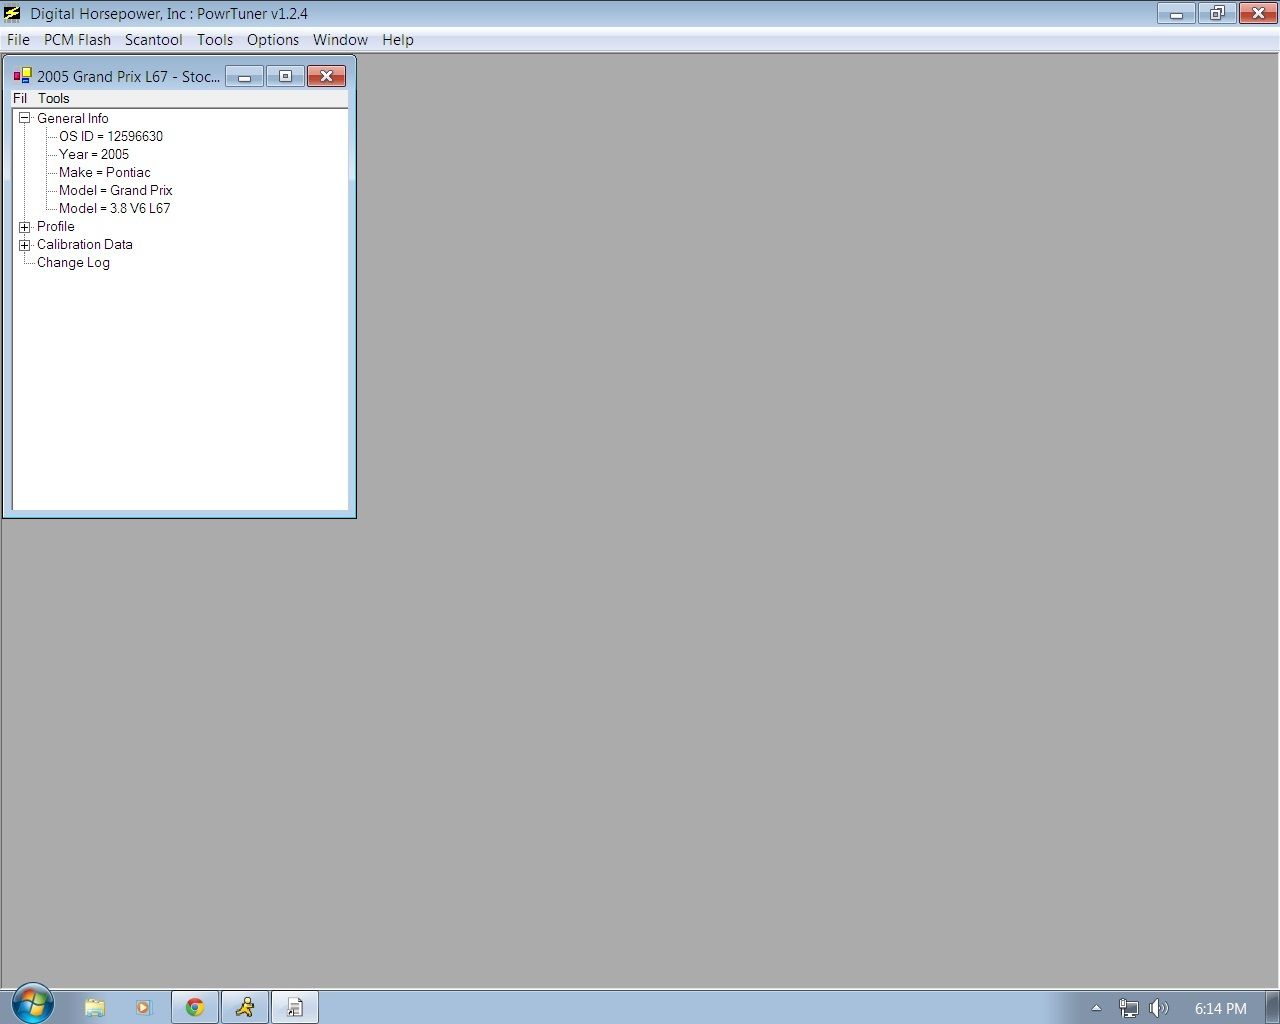Open Windows Explorer from taskbar
This screenshot has width=1280, height=1024.
pyautogui.click(x=94, y=1008)
